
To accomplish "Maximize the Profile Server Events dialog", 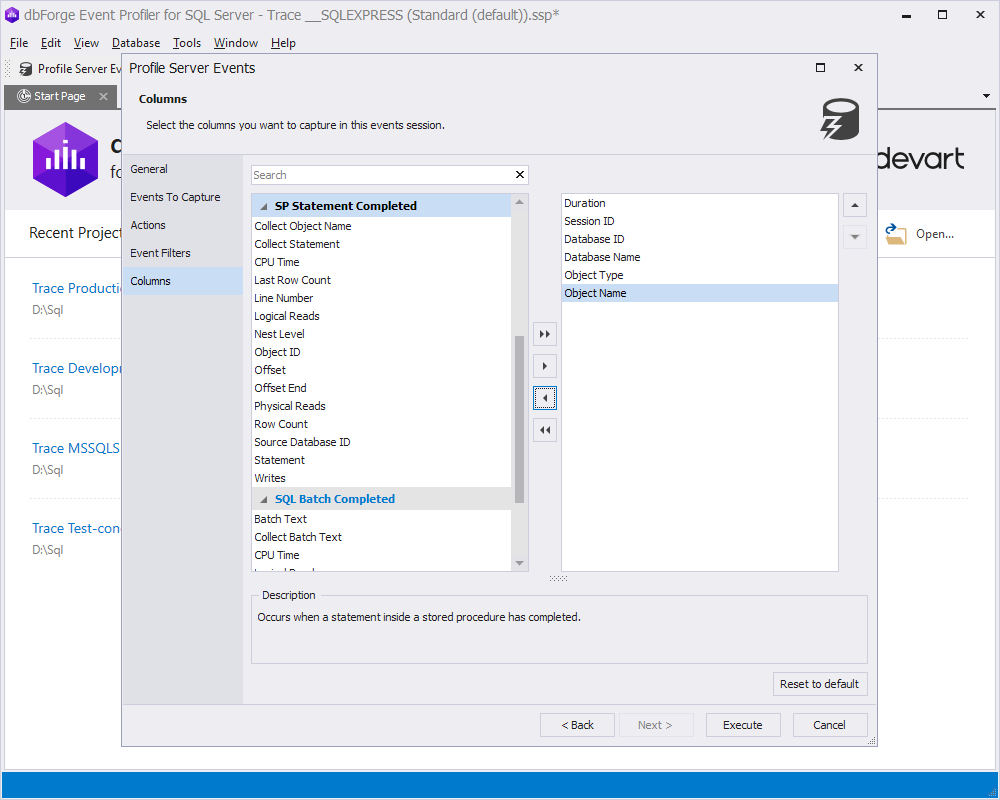I will (820, 68).
